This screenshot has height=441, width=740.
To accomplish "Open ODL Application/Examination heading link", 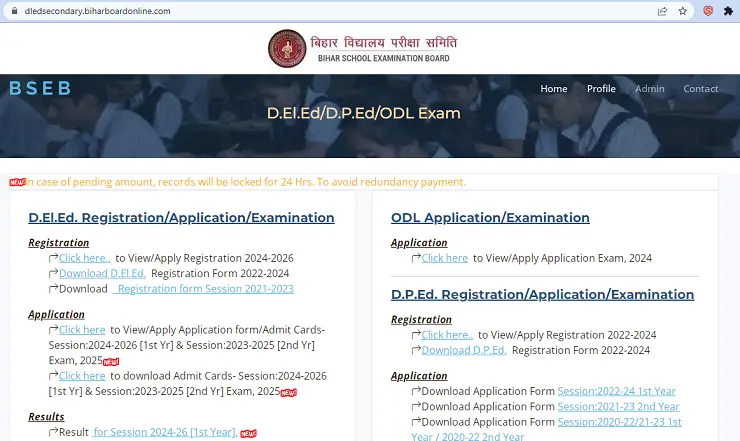I will tap(490, 218).
